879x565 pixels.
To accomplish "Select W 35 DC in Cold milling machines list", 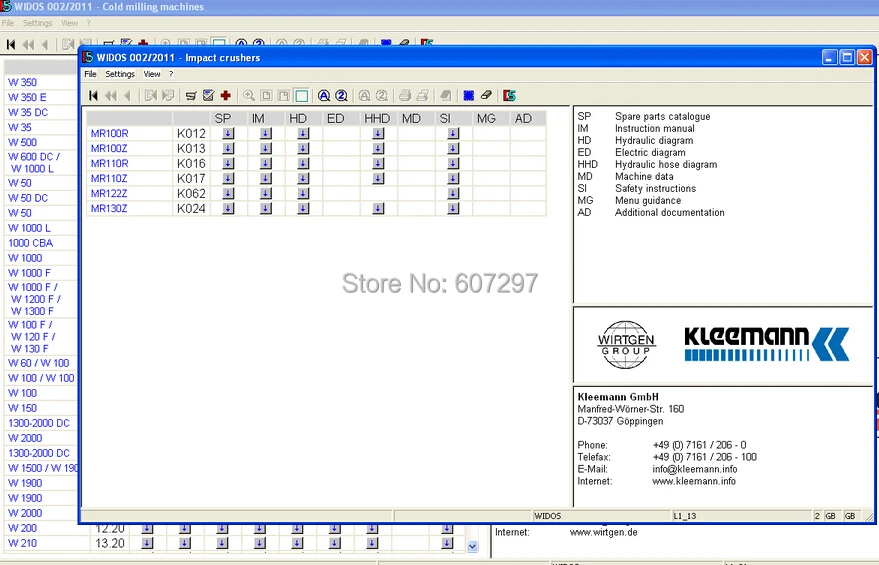I will 28,112.
